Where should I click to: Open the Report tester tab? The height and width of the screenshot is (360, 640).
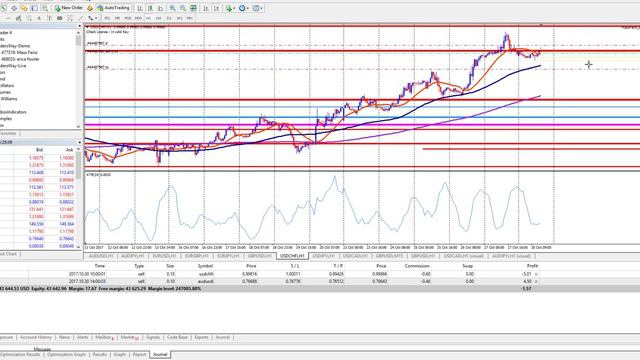(x=139, y=354)
